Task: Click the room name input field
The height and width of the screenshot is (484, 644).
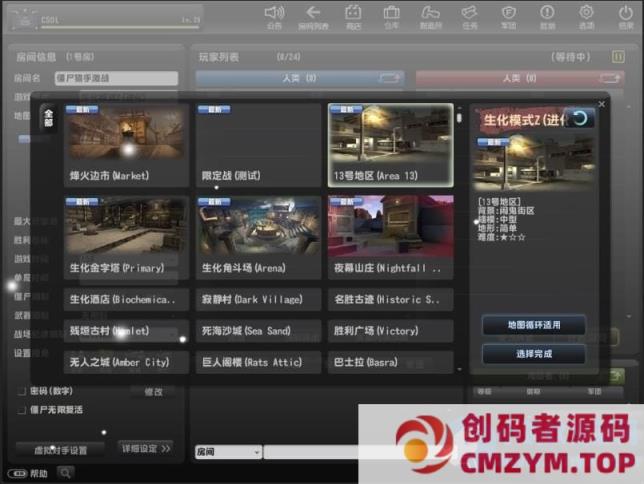Action: (116, 78)
